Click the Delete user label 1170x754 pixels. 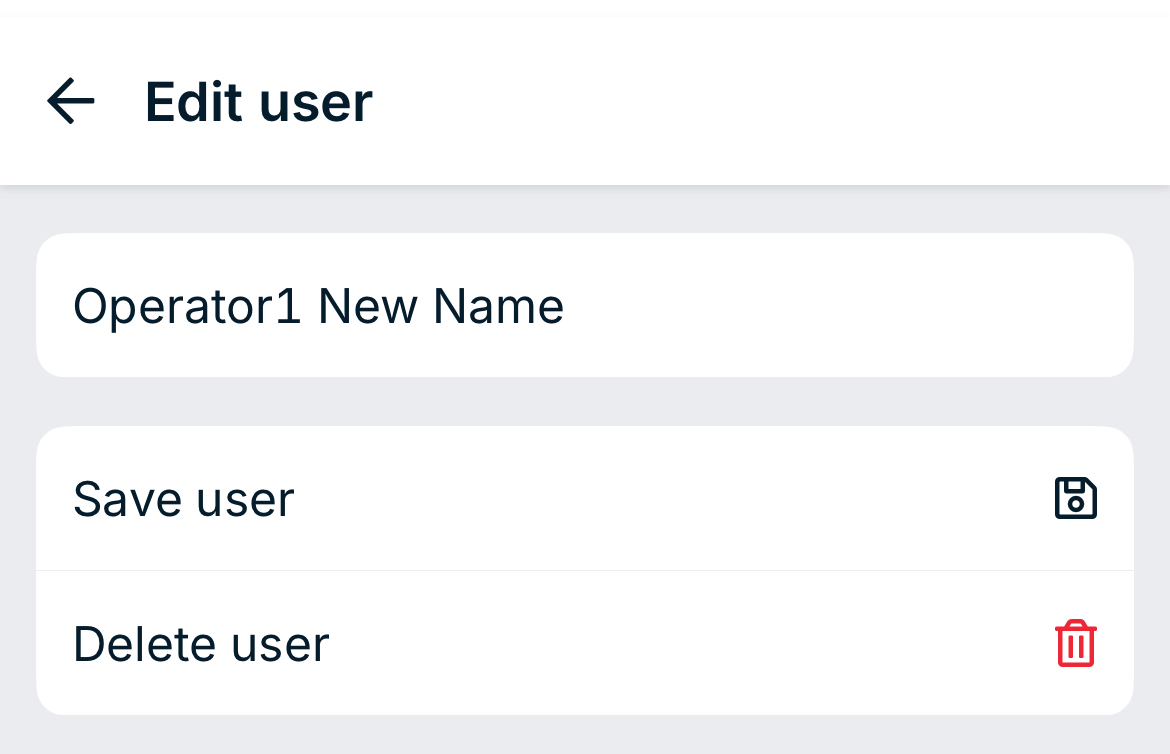[x=201, y=644]
